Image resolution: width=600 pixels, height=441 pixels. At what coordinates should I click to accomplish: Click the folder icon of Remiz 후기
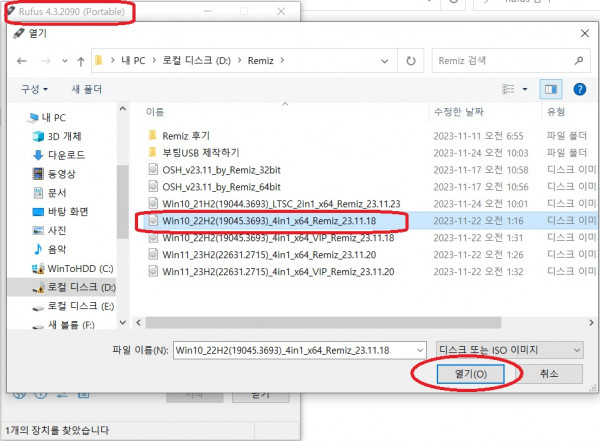pyautogui.click(x=152, y=135)
